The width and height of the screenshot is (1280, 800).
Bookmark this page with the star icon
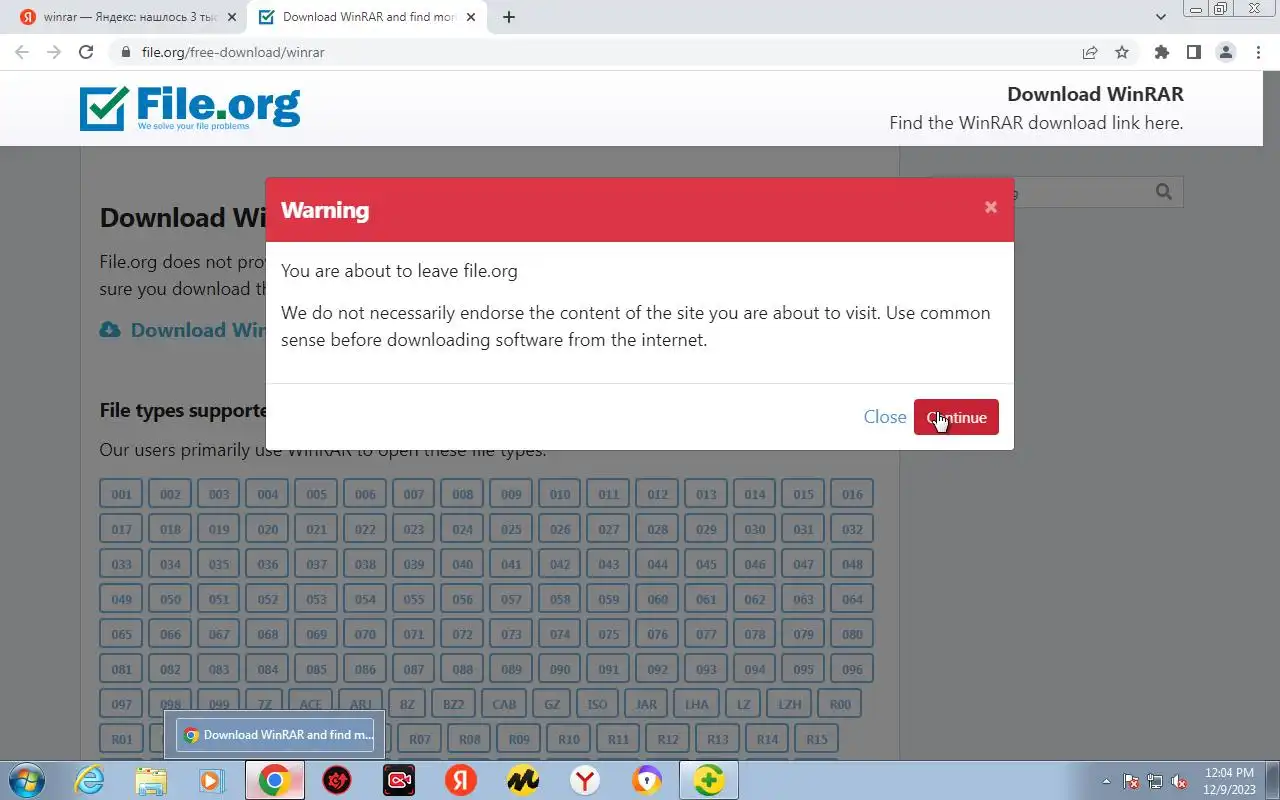(1122, 52)
